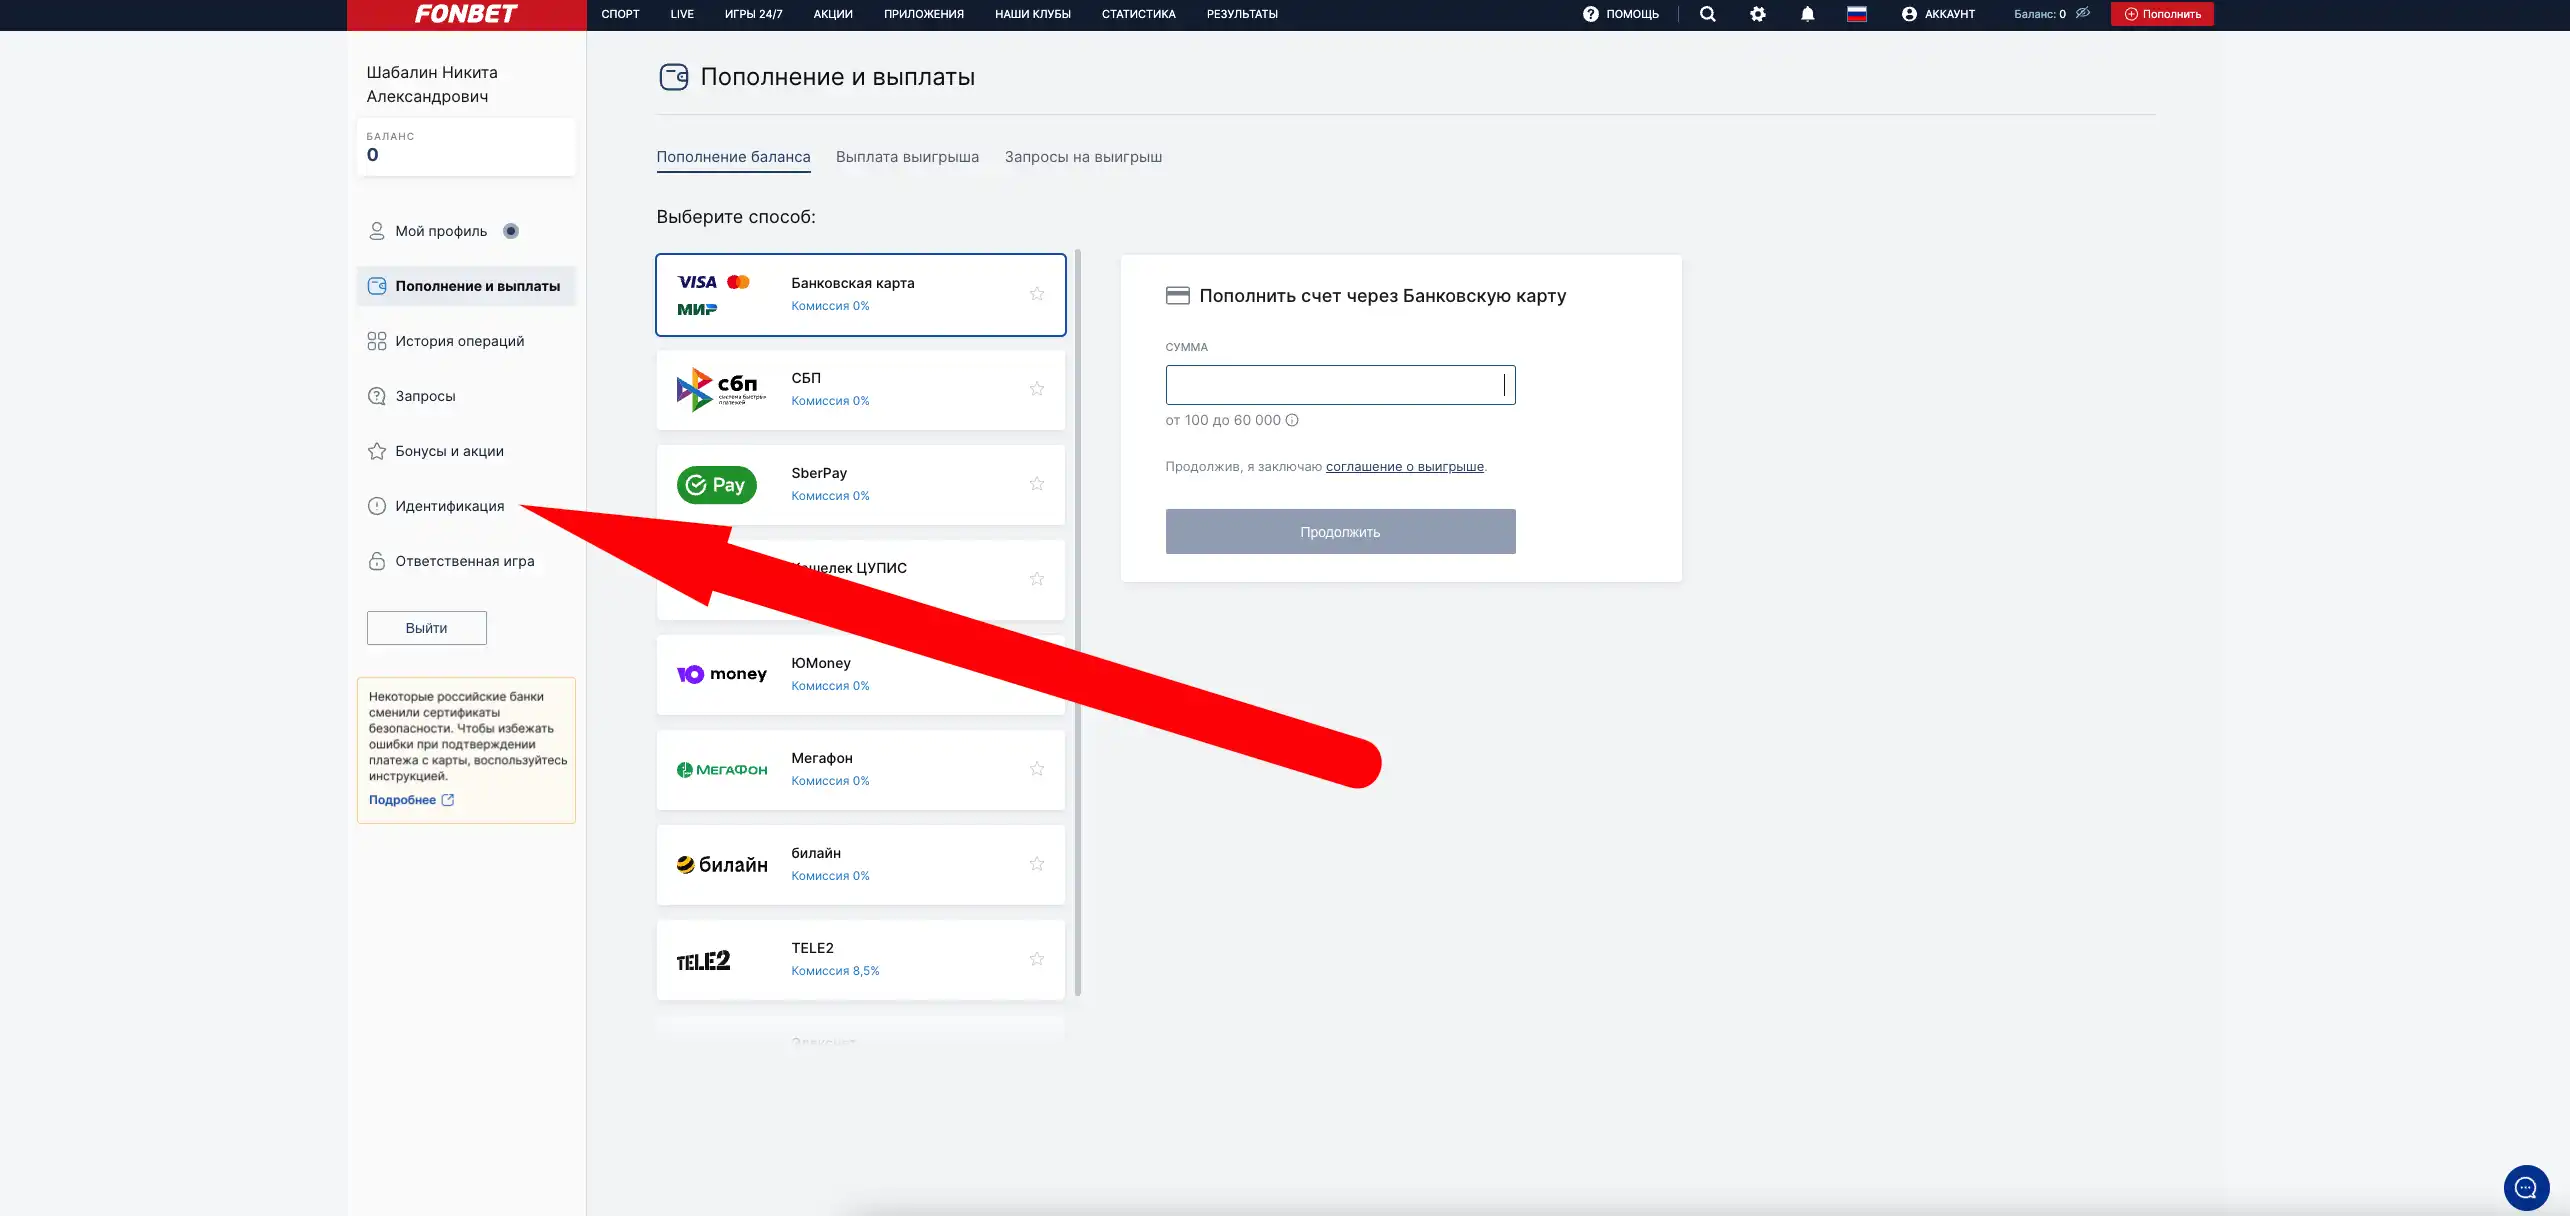Favorite the TELE2 method star
This screenshot has height=1216, width=2570.
tap(1037, 959)
